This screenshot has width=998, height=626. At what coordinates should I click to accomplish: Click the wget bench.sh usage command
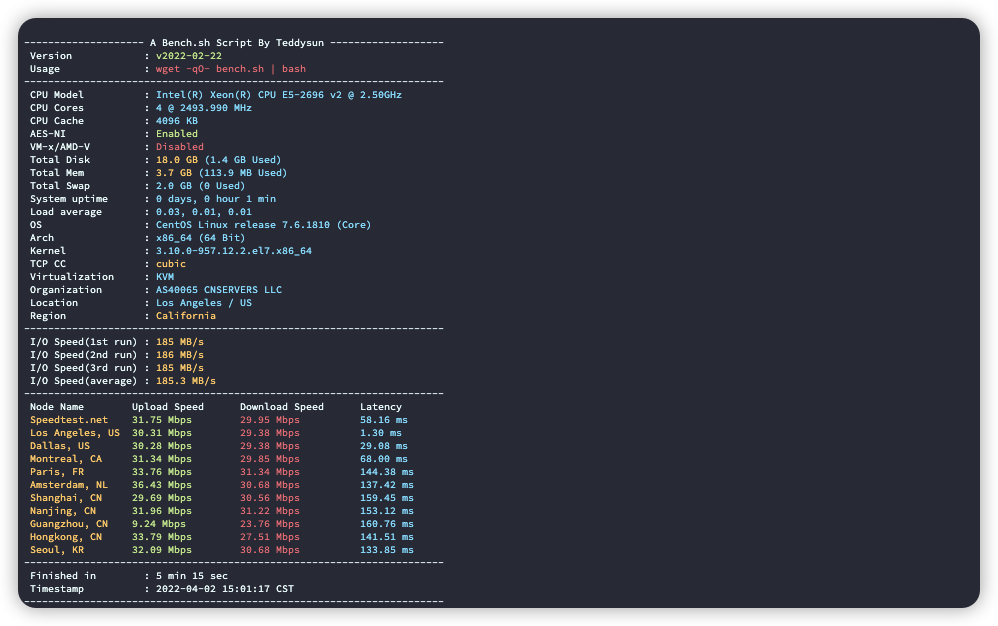pyautogui.click(x=231, y=69)
